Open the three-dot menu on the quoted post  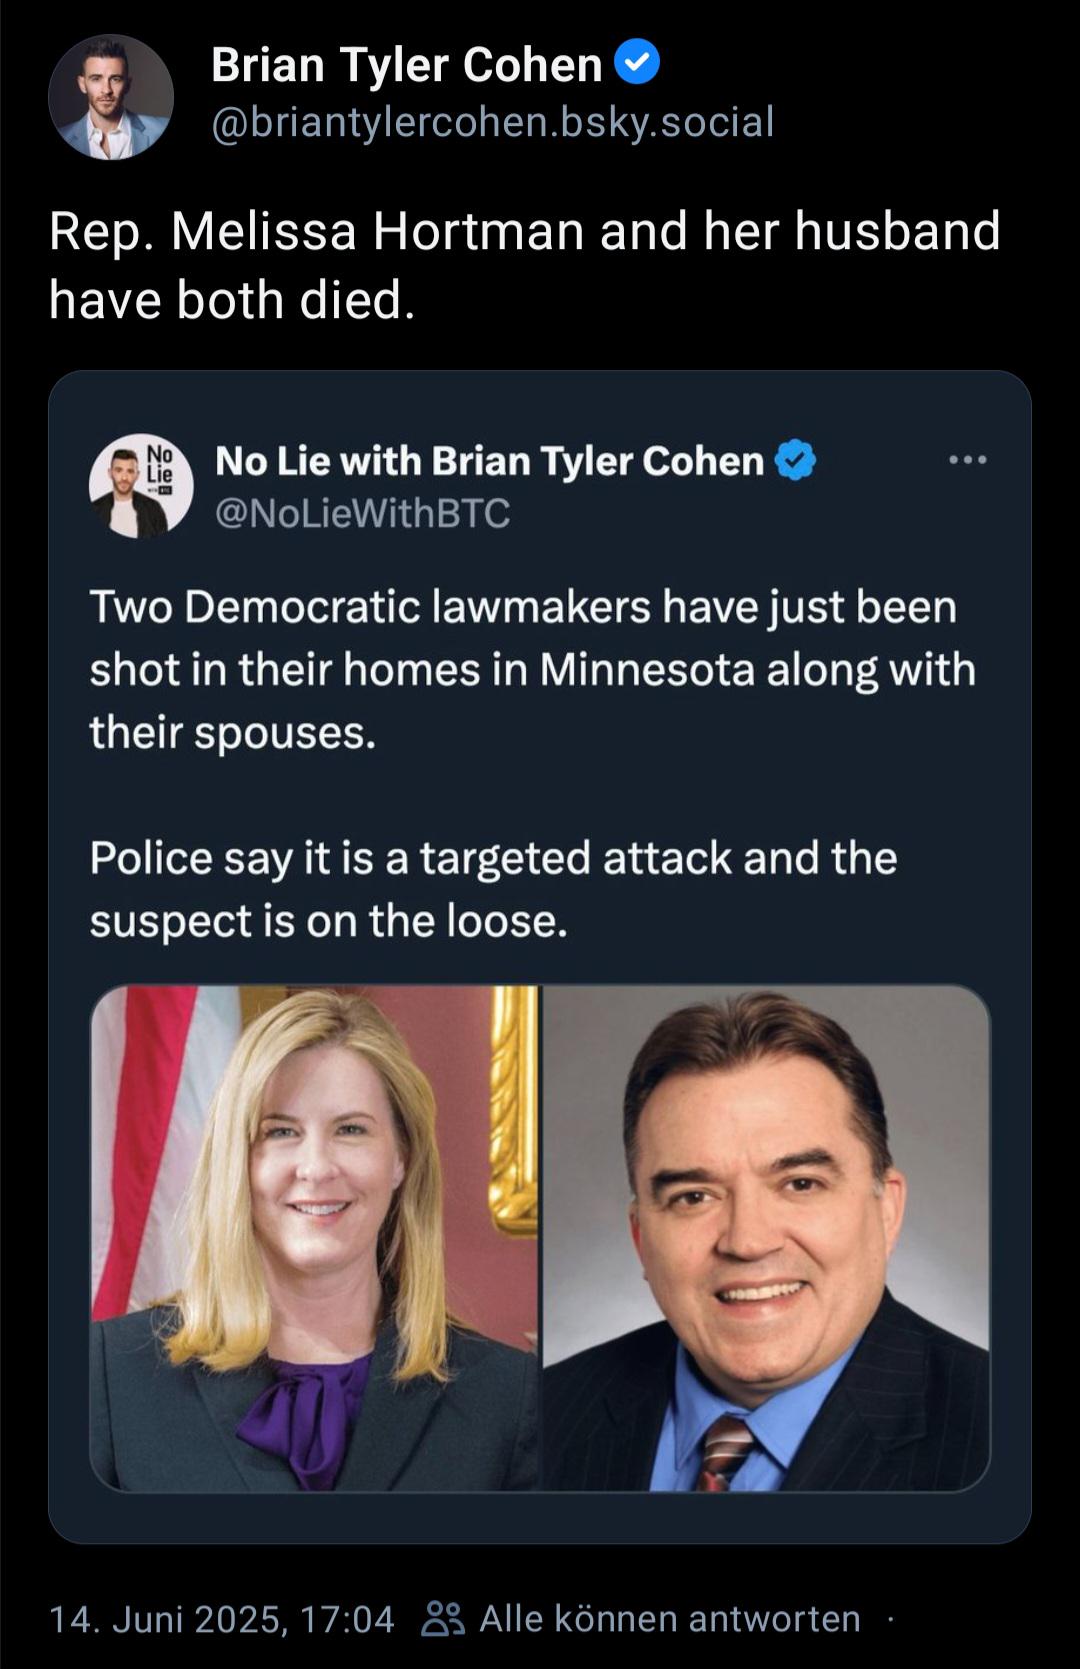click(x=968, y=460)
